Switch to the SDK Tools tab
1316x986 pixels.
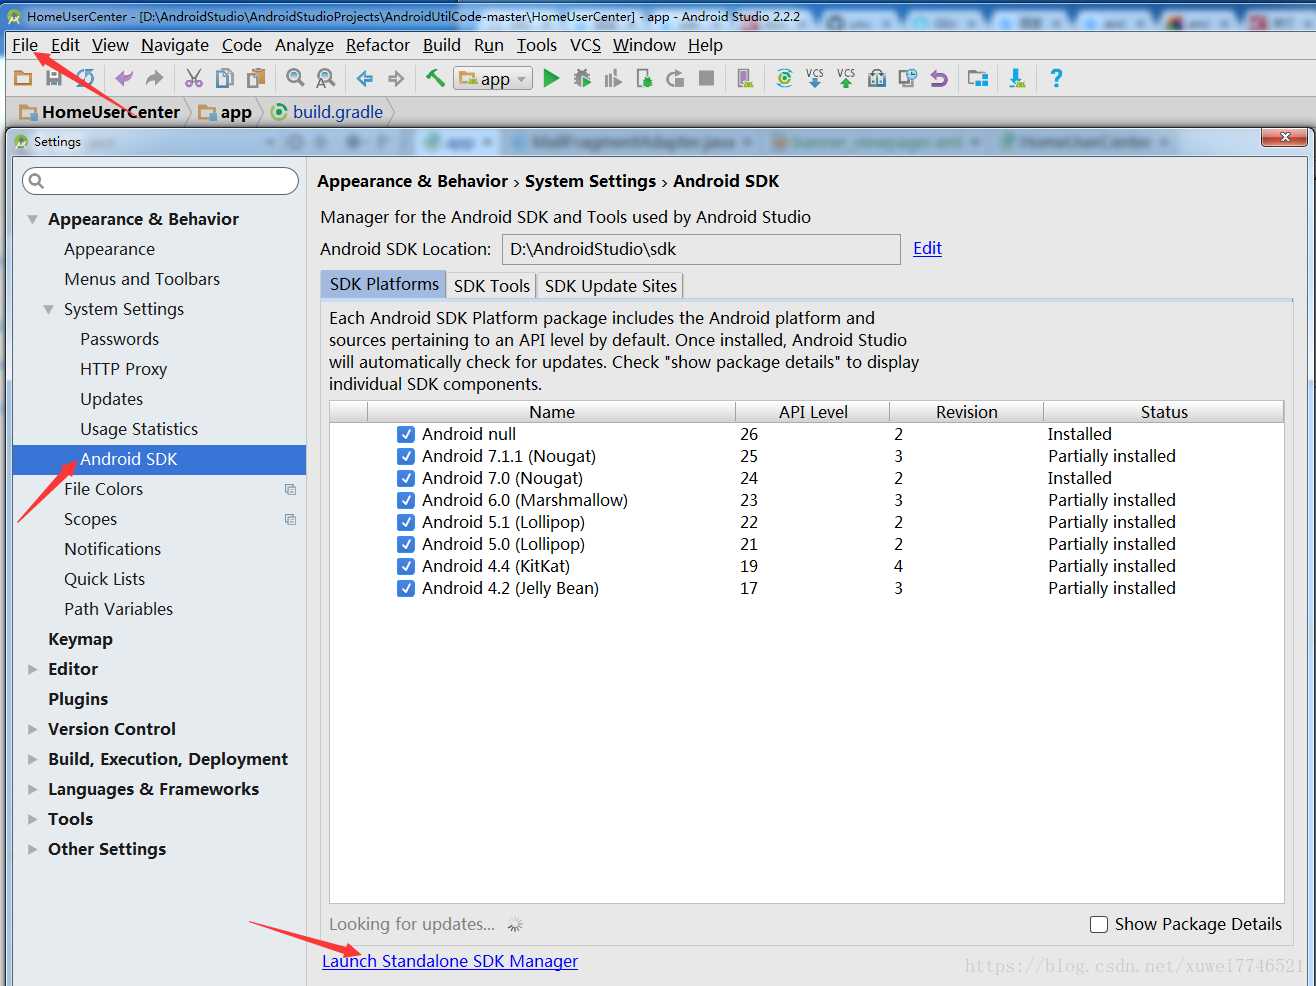coord(490,284)
